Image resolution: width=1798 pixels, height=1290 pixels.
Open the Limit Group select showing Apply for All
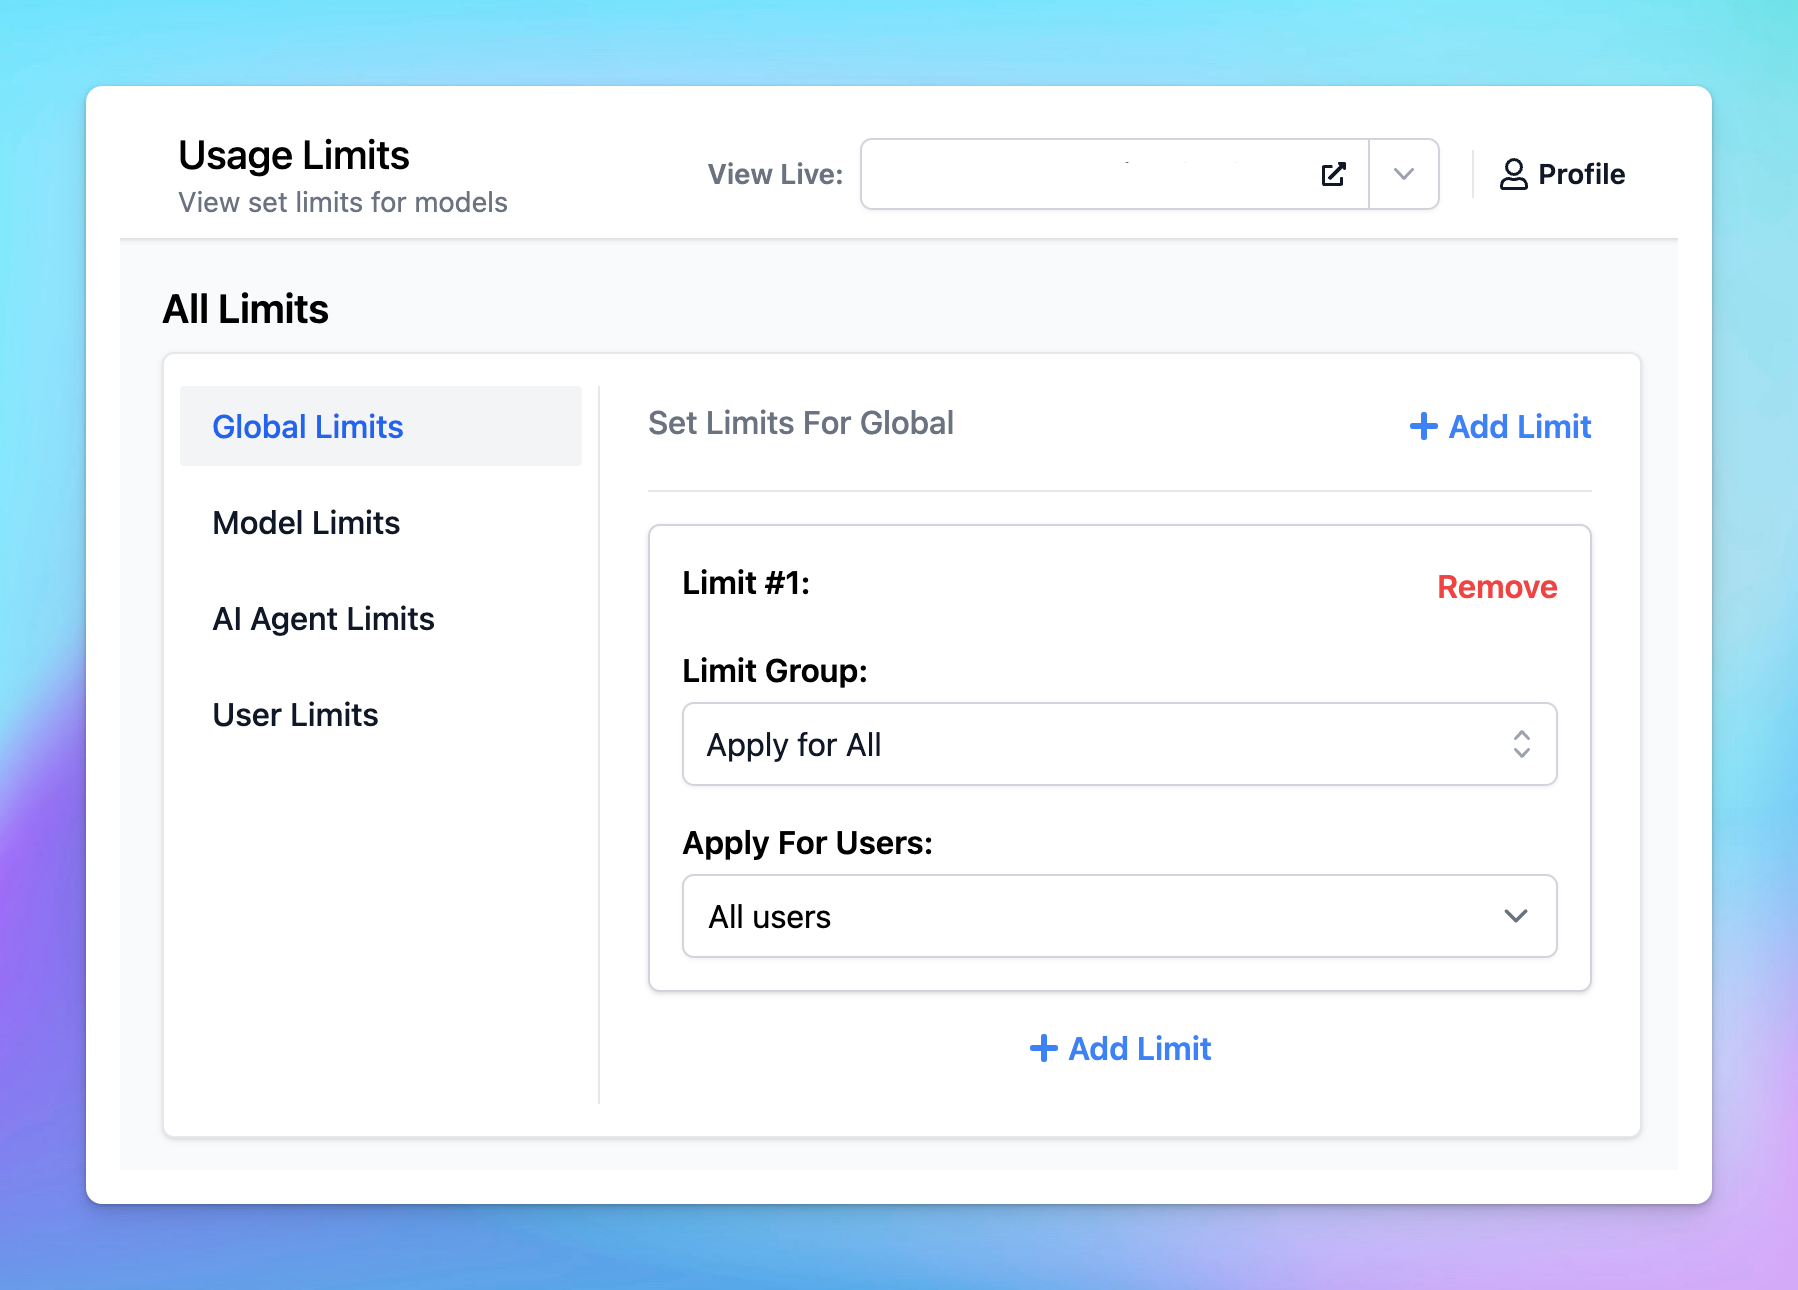click(1119, 744)
